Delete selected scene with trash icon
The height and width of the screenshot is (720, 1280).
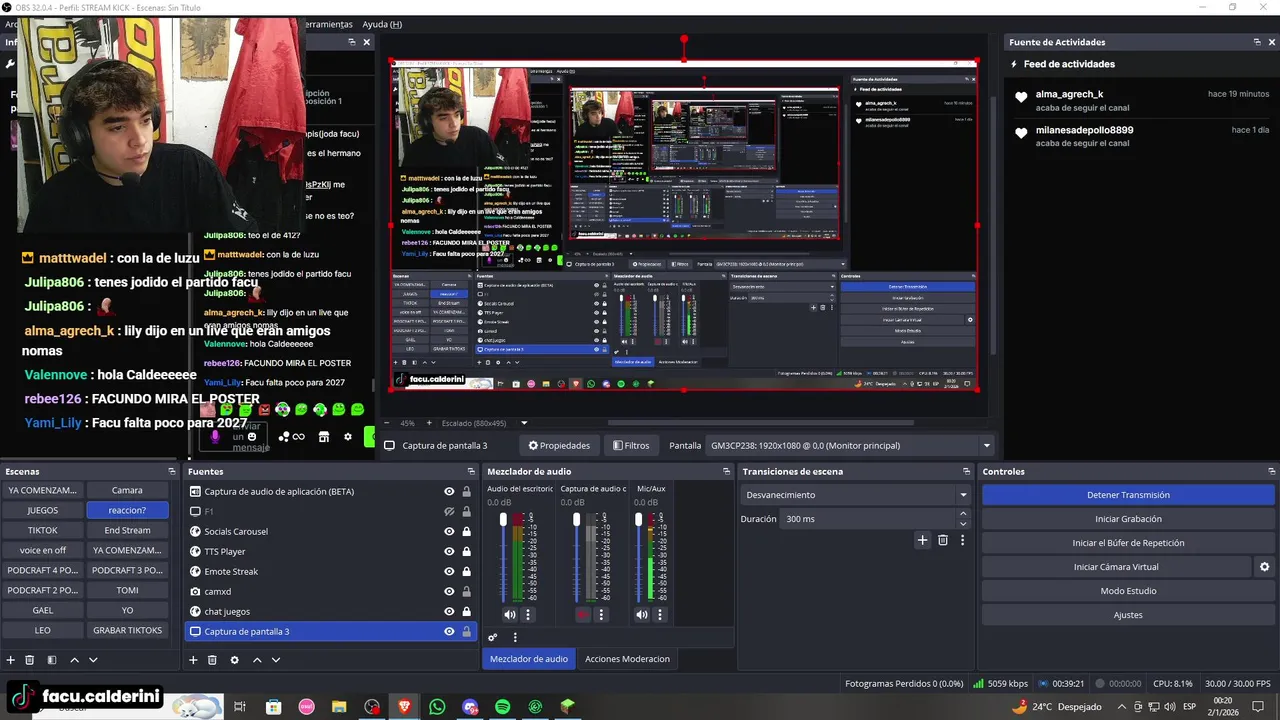(x=30, y=660)
